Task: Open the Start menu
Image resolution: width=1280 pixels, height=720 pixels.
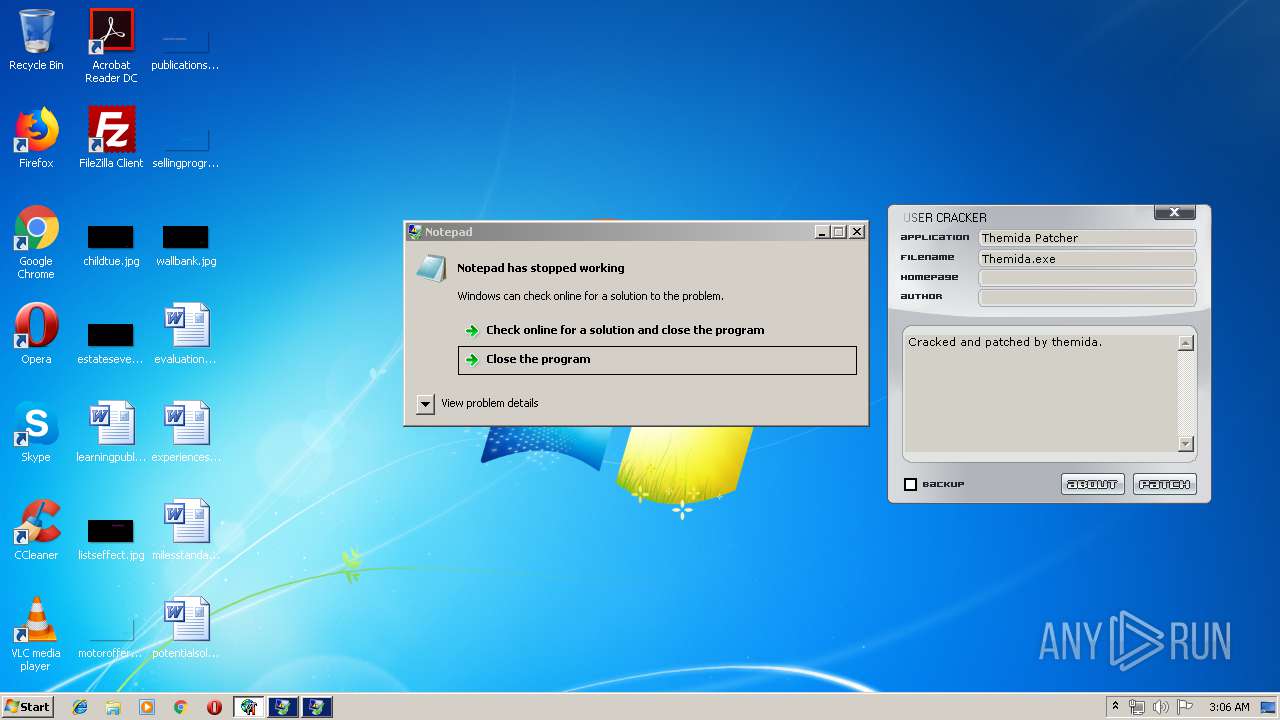Action: tap(27, 707)
